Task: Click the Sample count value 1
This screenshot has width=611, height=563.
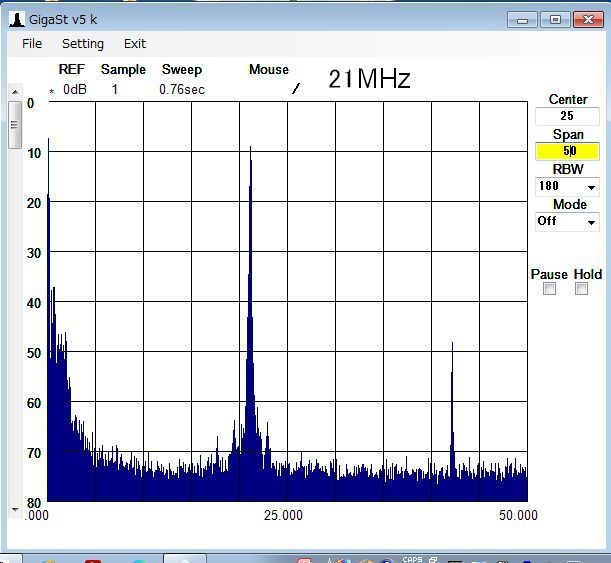Action: (x=115, y=90)
